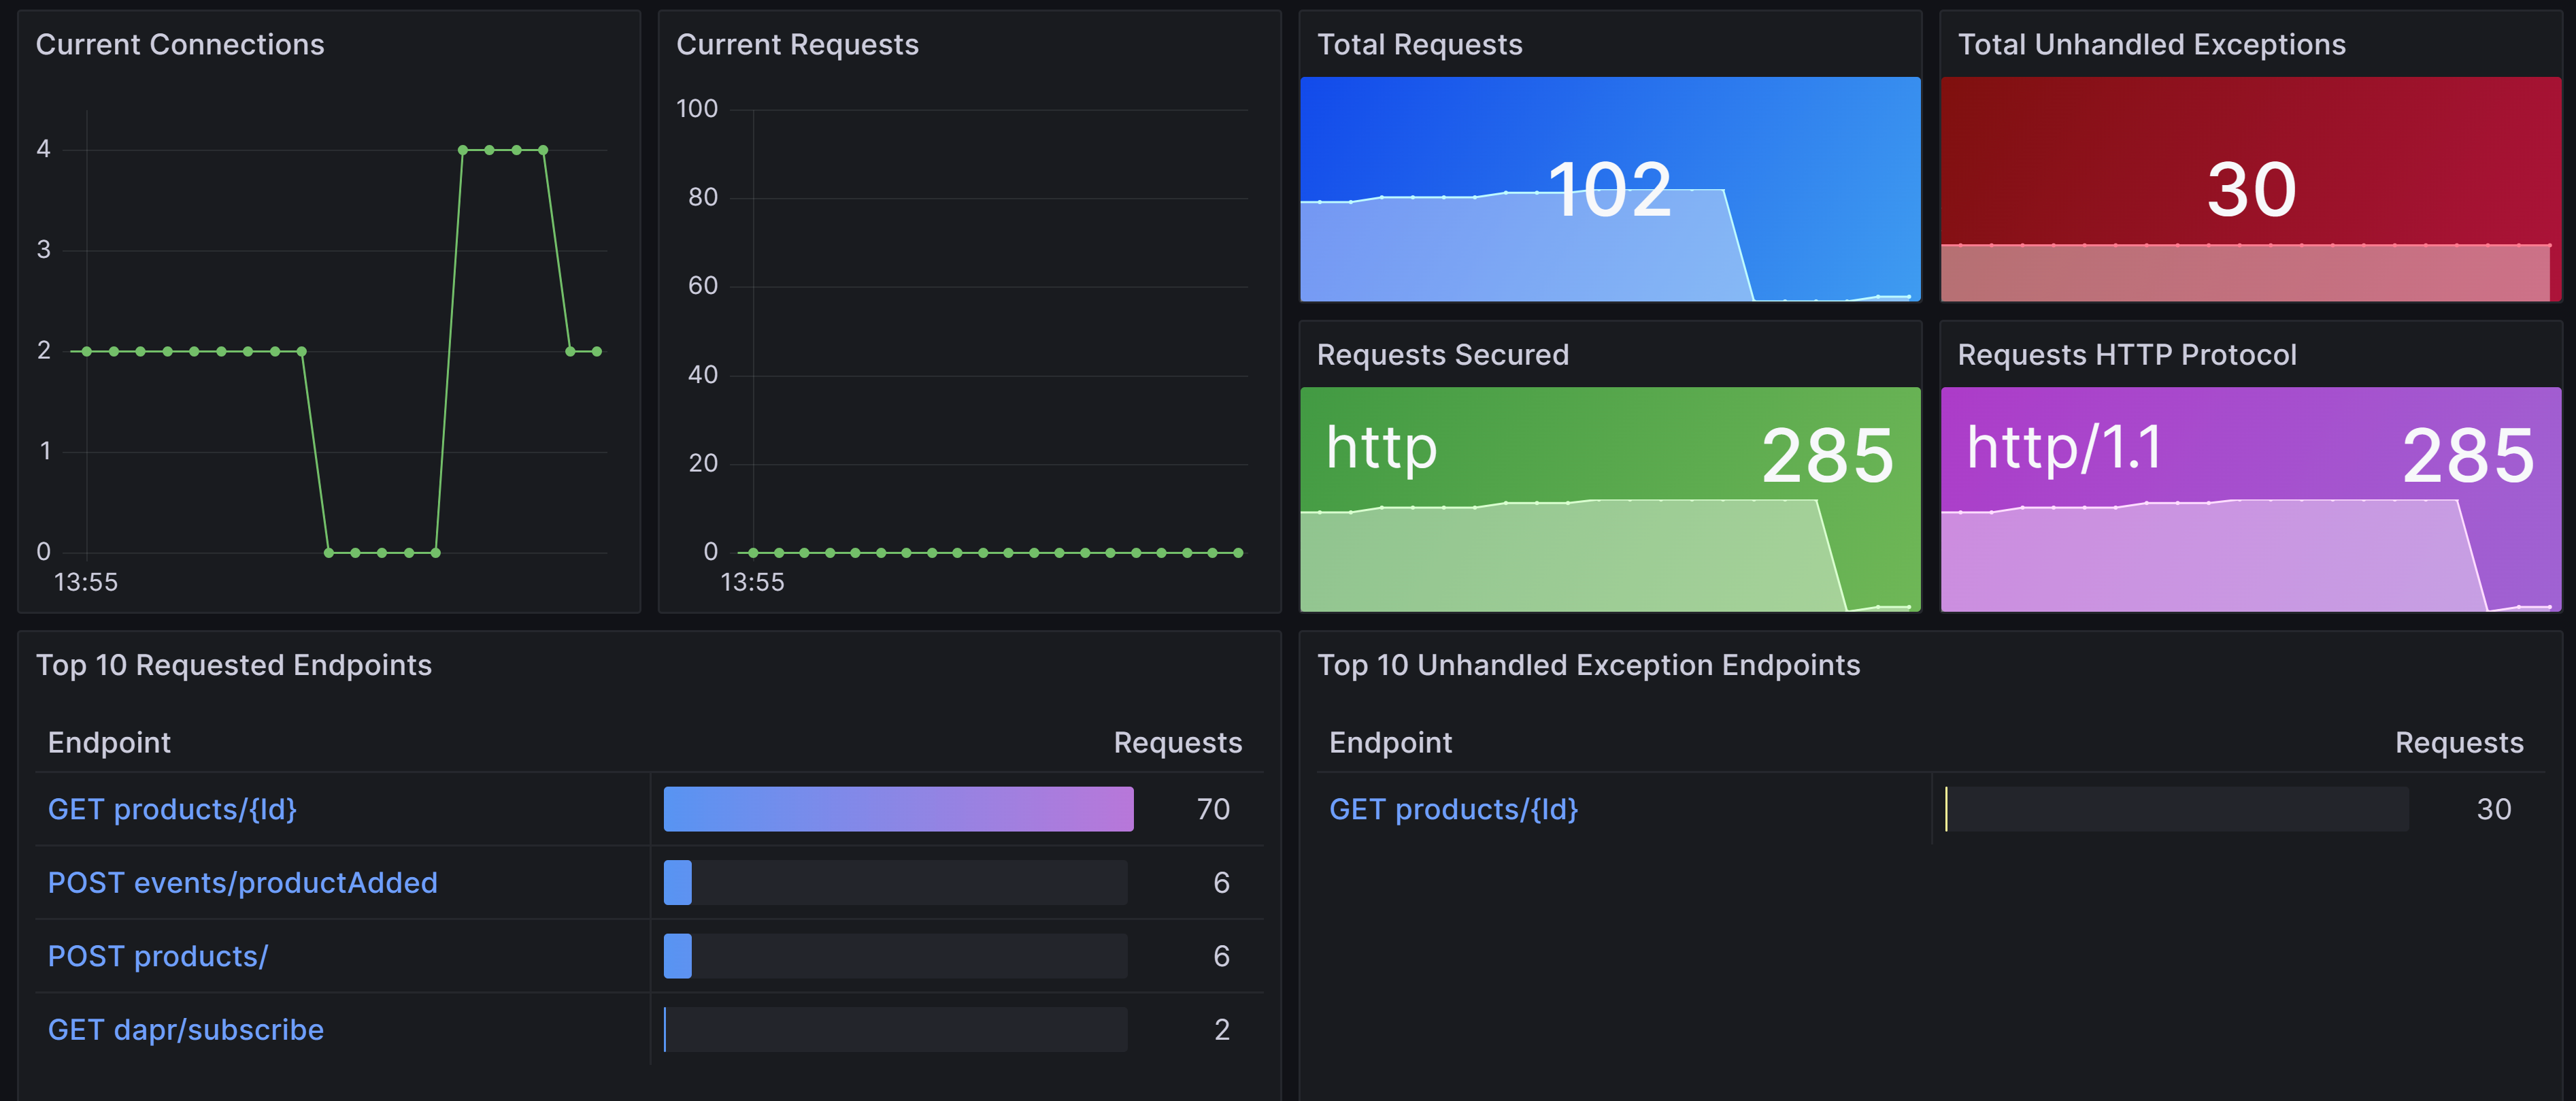This screenshot has width=2576, height=1101.
Task: Sort Requested Endpoints table by Endpoint column
Action: 109,743
